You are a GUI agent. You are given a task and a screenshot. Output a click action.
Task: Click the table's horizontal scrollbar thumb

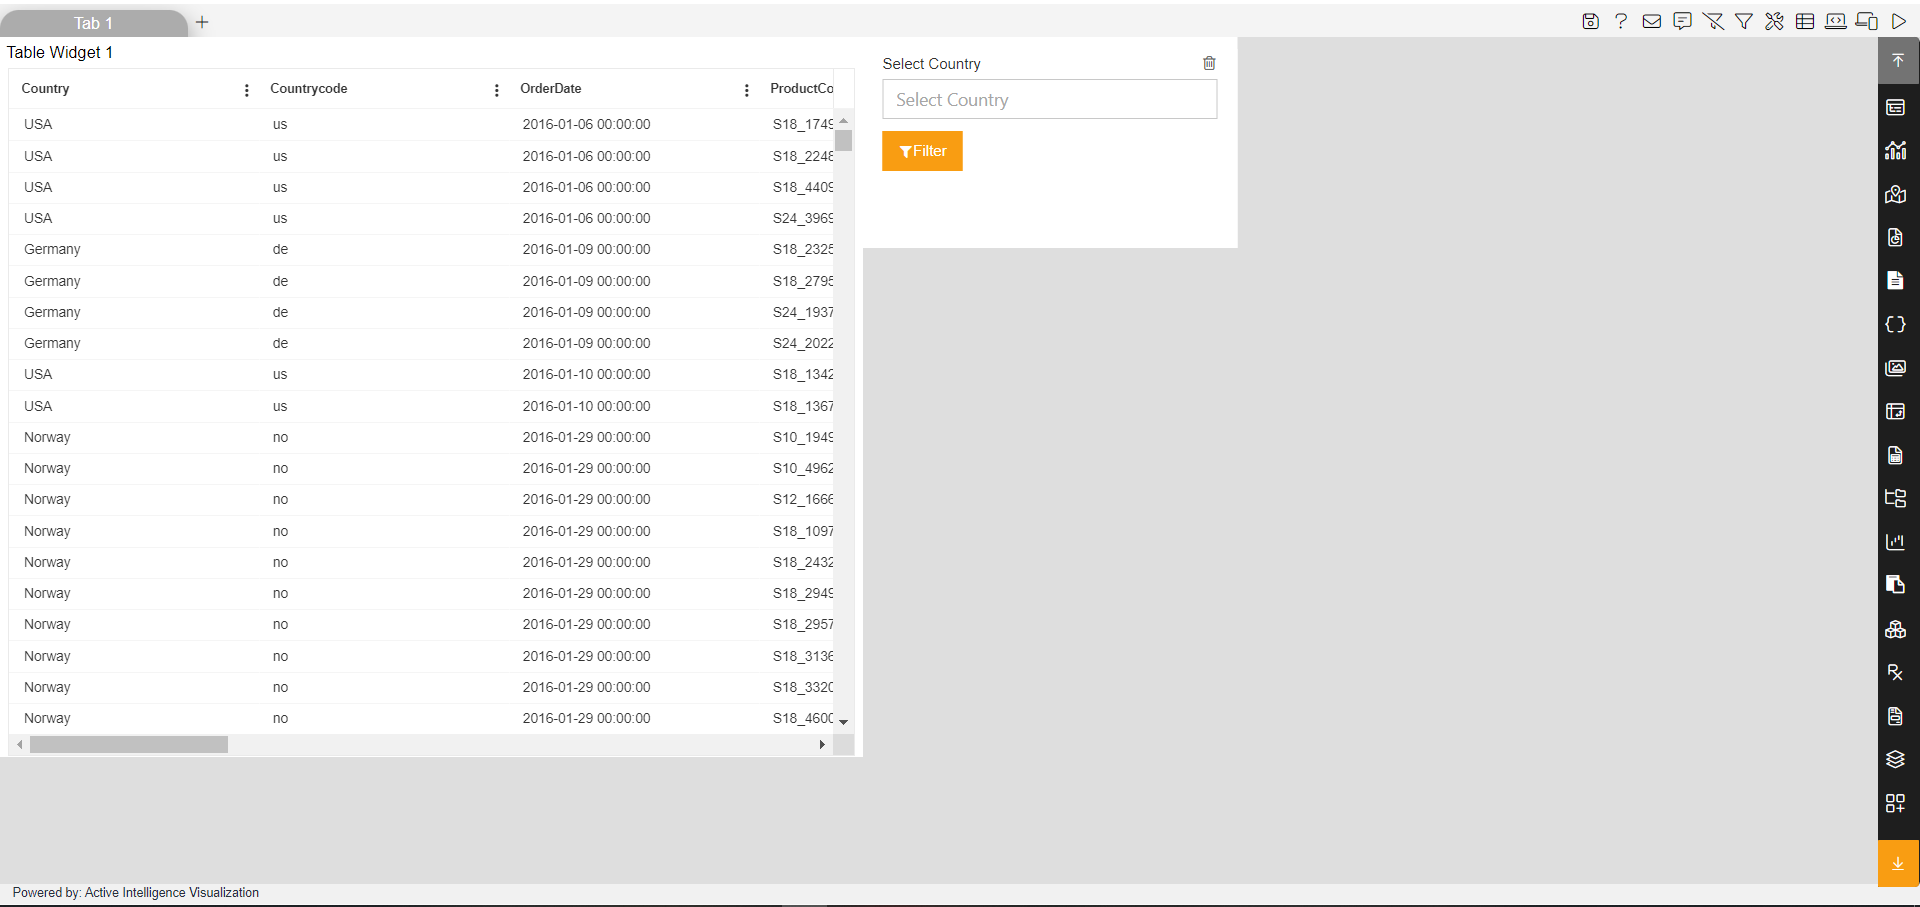[x=129, y=744]
